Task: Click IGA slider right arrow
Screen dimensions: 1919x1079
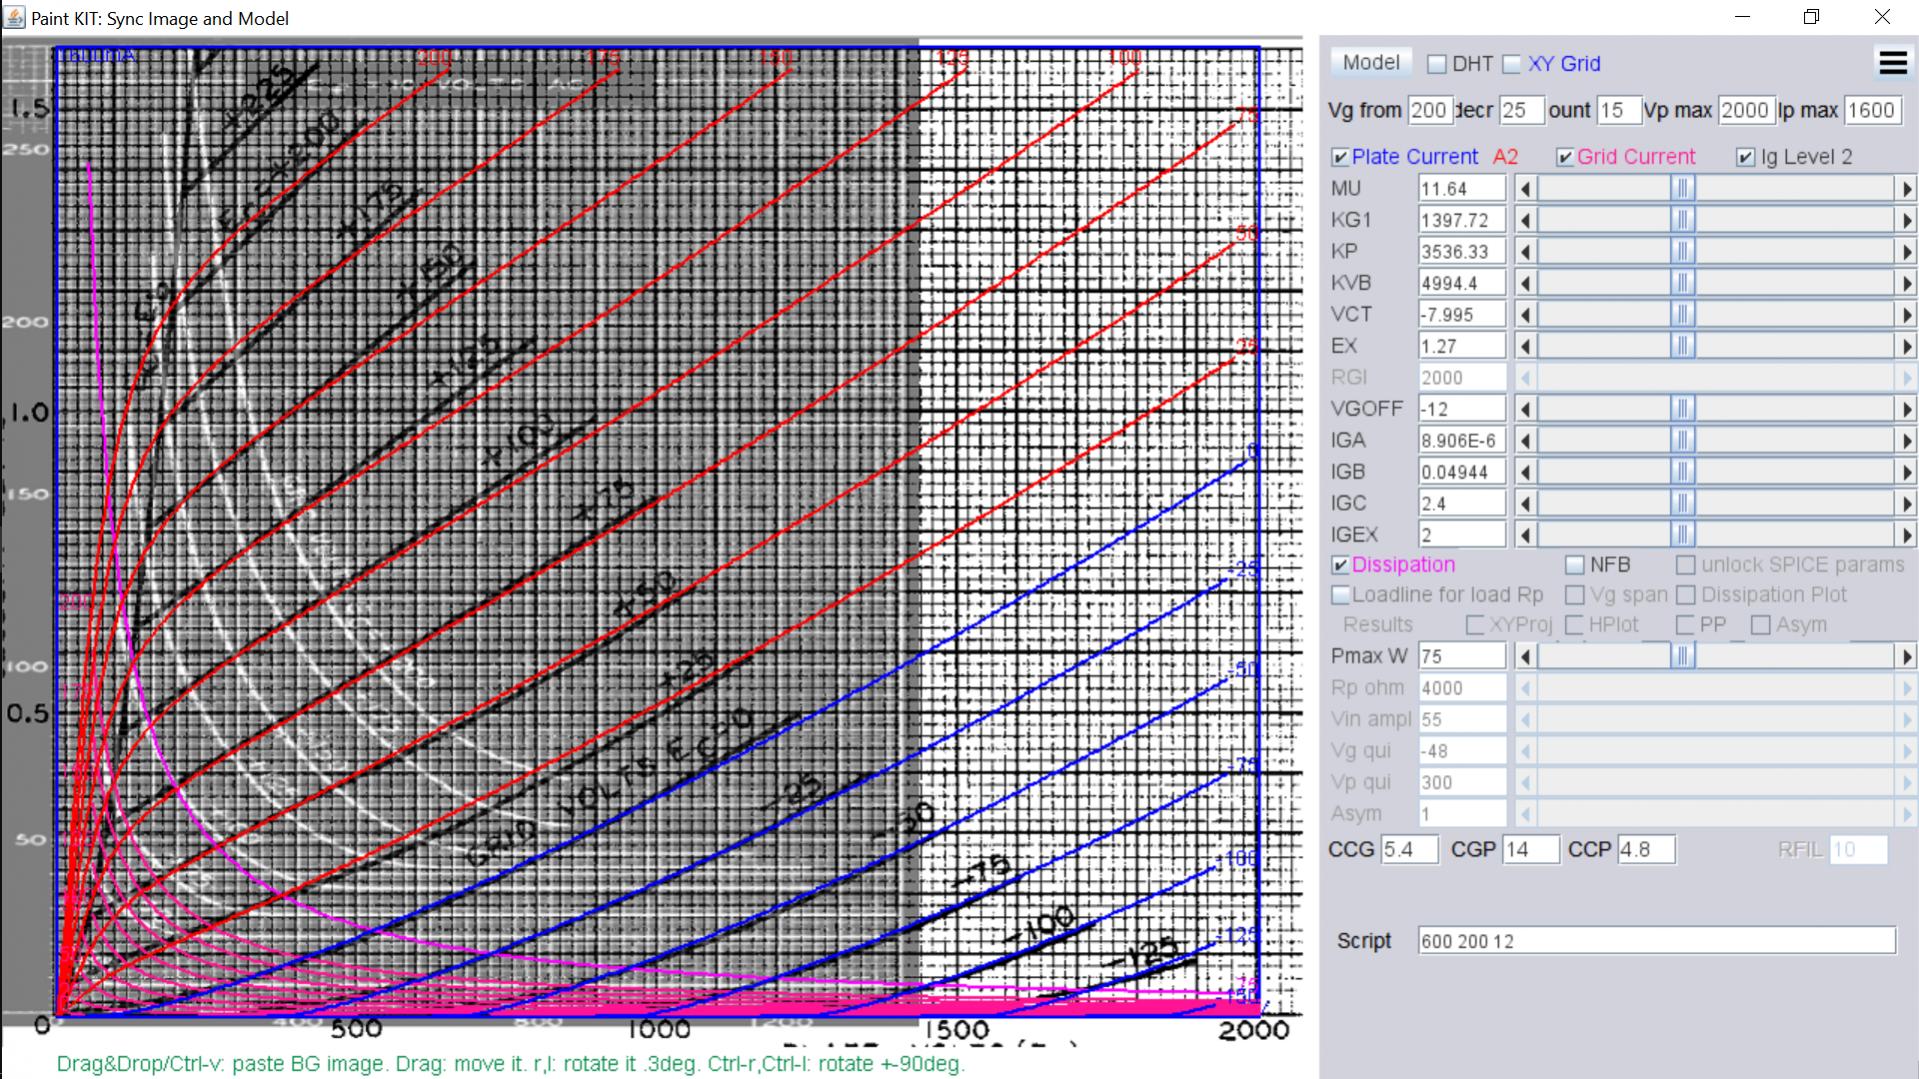Action: 1906,440
